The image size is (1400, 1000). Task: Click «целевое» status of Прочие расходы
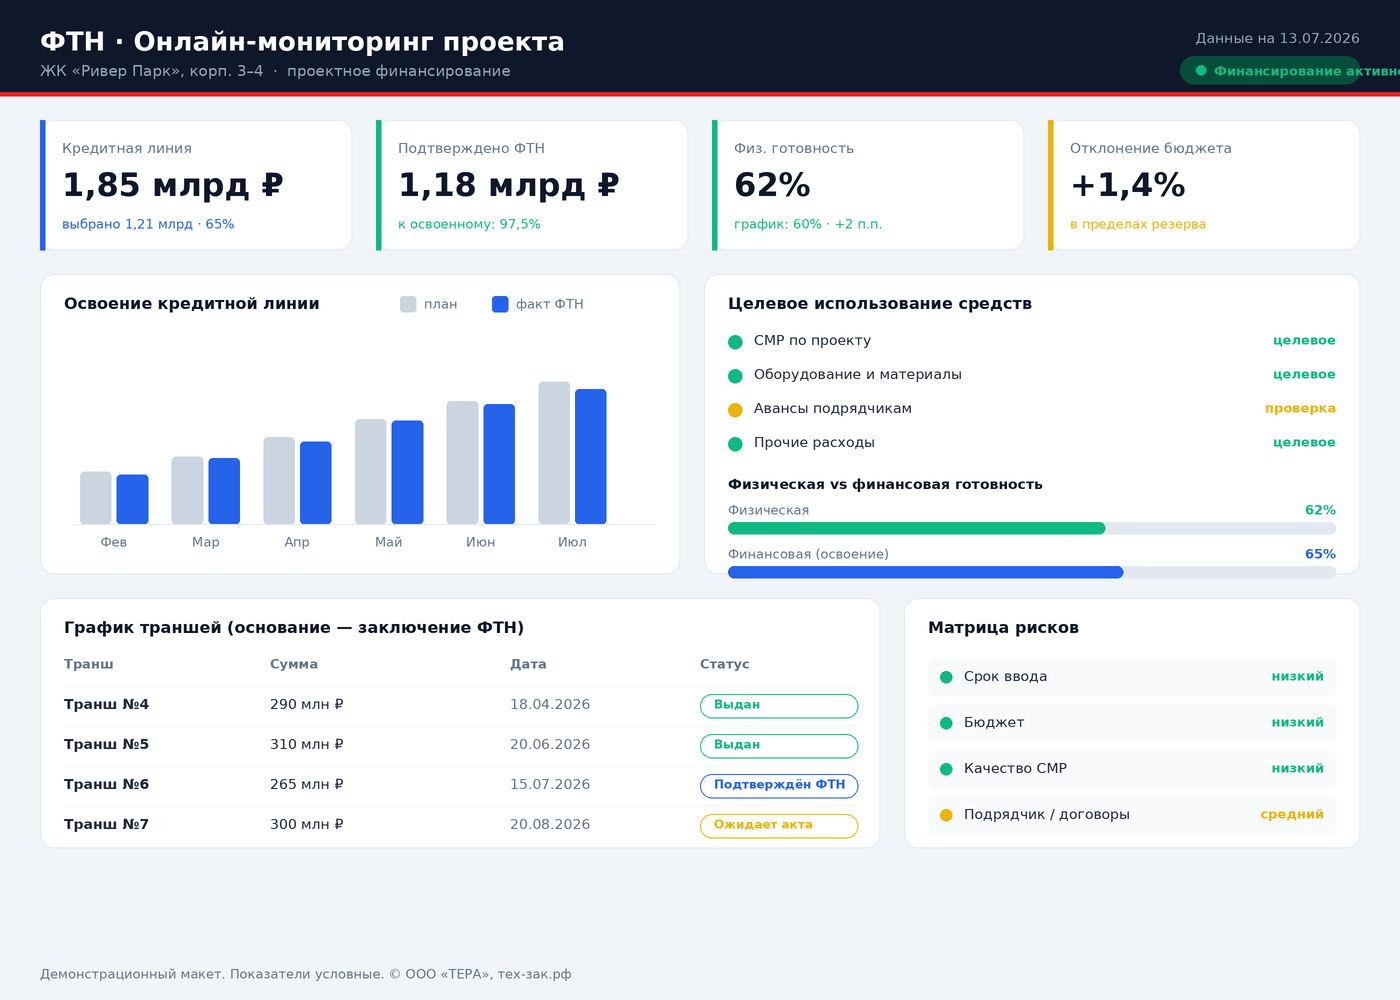click(x=1304, y=443)
